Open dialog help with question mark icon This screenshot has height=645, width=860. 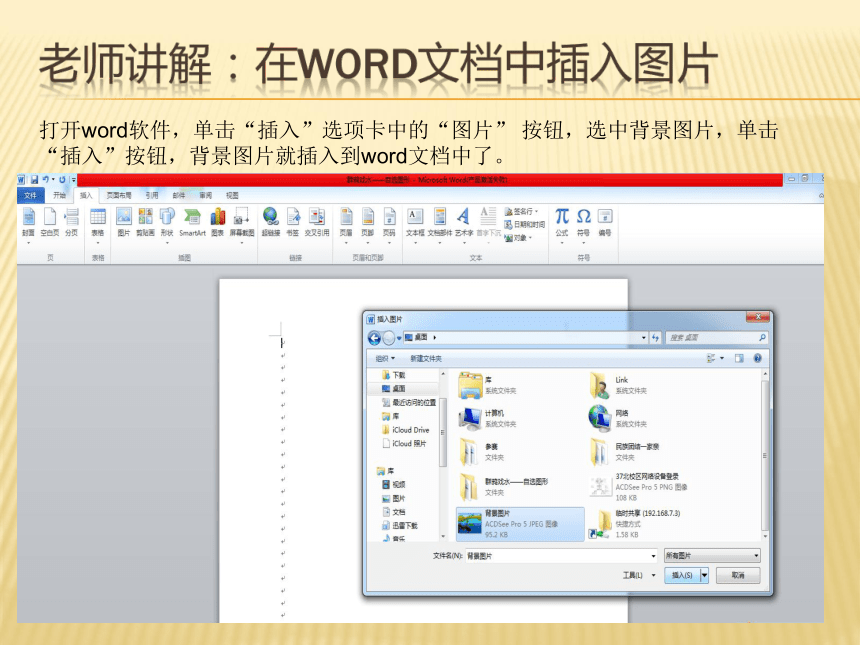757,358
